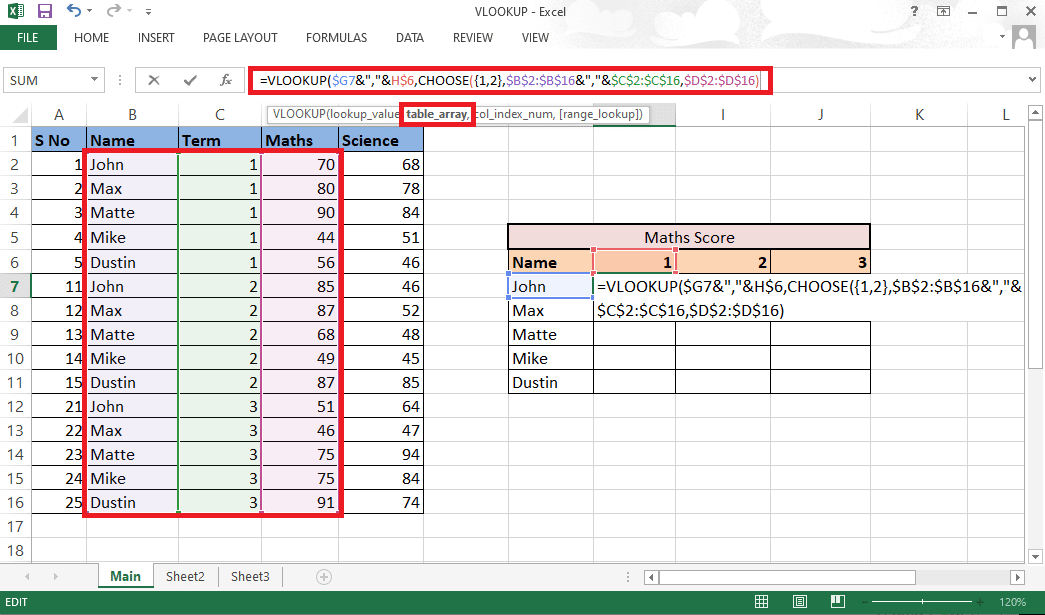Open the FILE backstage menu
The image size is (1045, 615).
pyautogui.click(x=28, y=38)
